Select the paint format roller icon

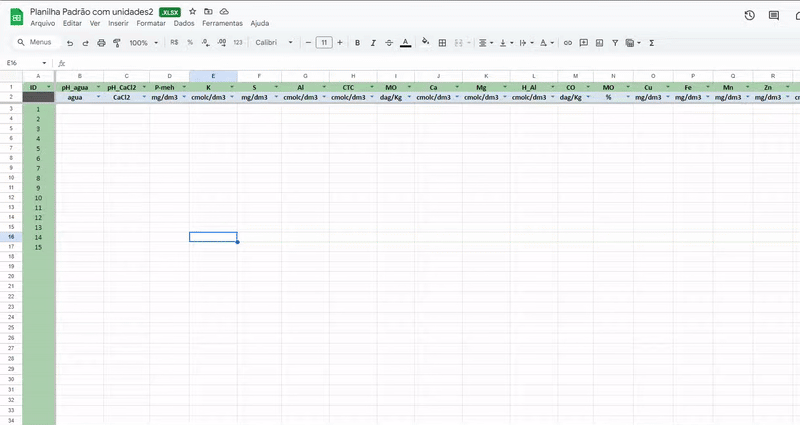117,43
